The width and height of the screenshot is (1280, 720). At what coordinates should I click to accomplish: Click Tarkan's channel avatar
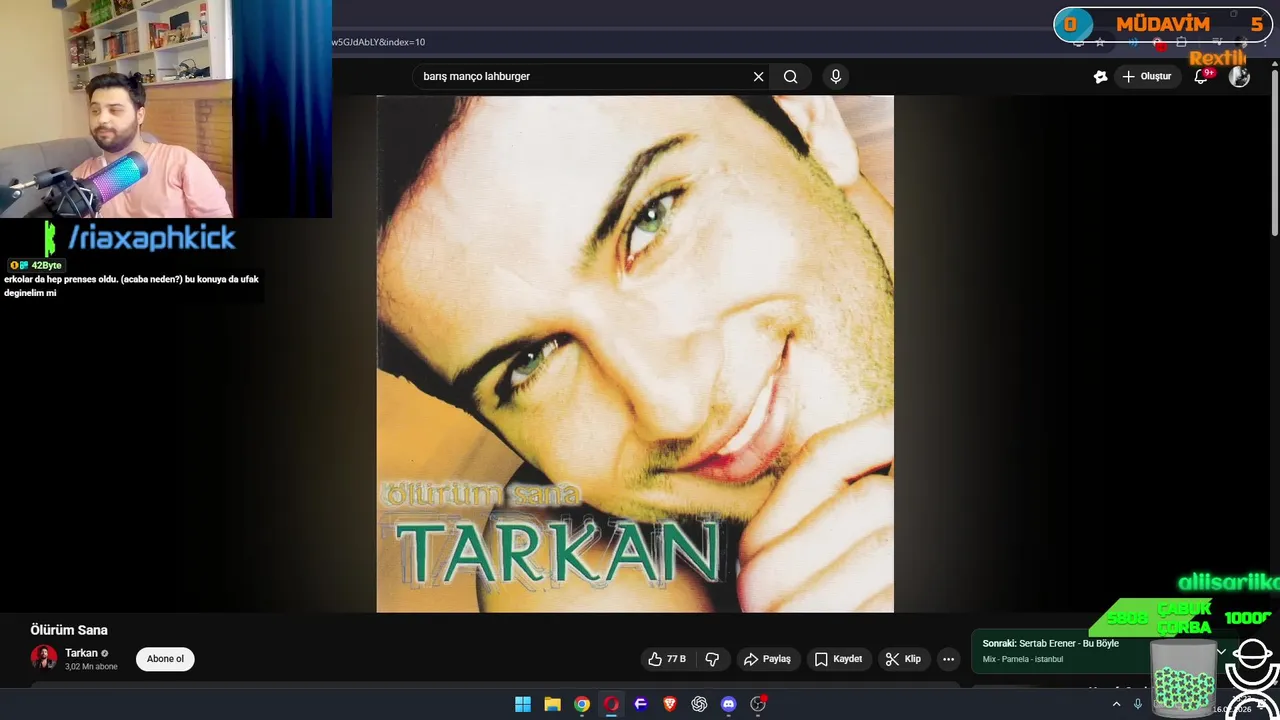pos(44,657)
